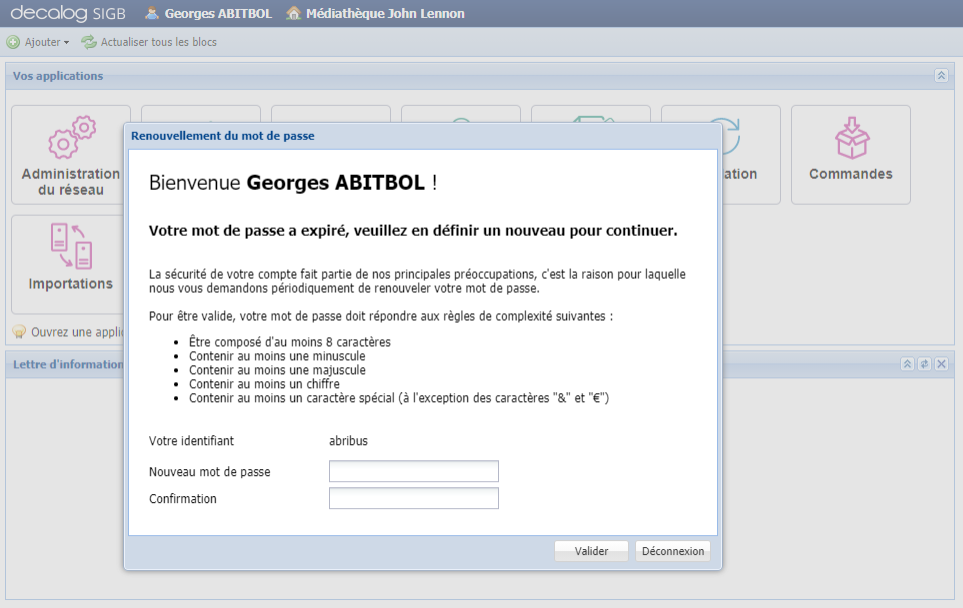Open the Commandes application
Viewport: 963px width, 608px height.
point(849,155)
